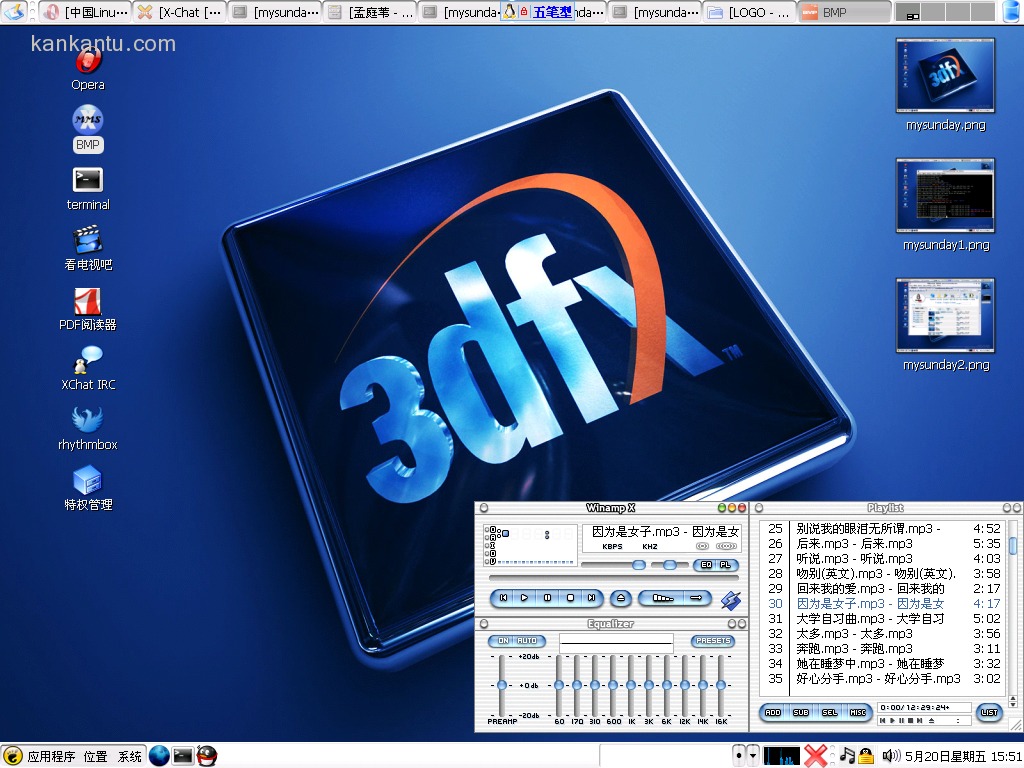This screenshot has width=1024, height=768.
Task: Select playlist track 25 别说我的眼泪无所谓.mp3
Action: coord(884,528)
